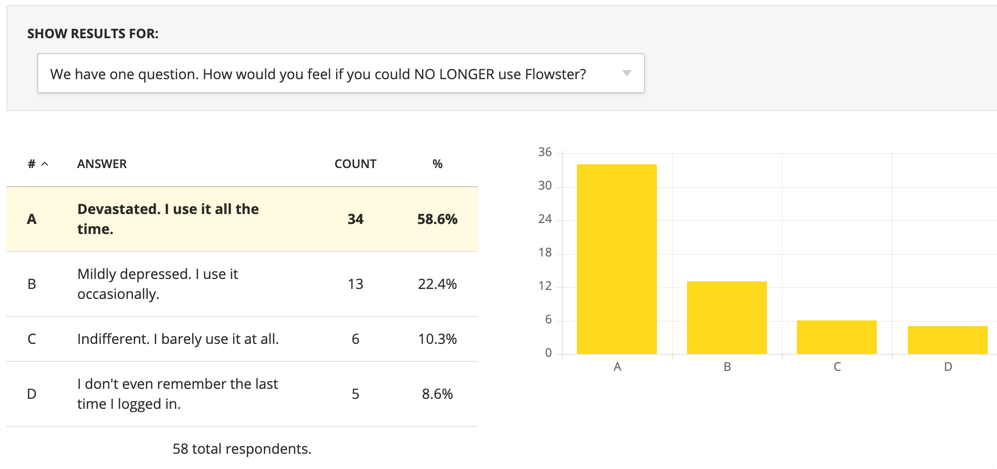
Task: Select the Indifferent answer row
Action: click(242, 339)
